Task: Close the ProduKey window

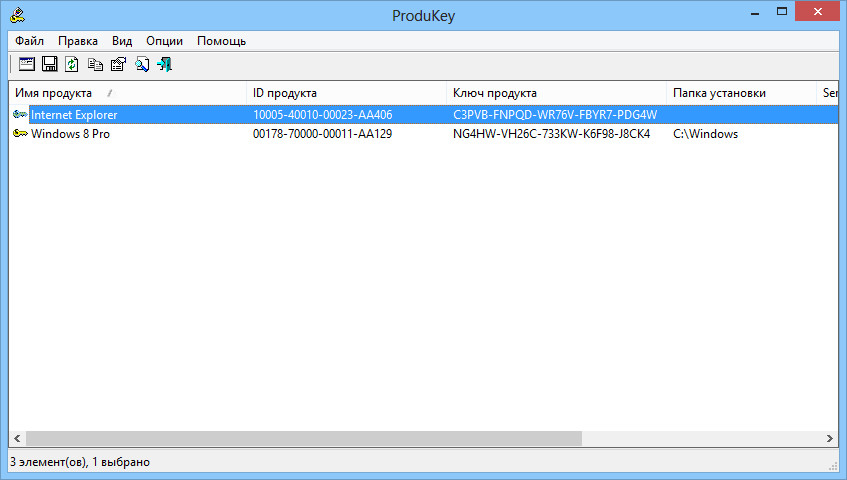Action: coord(818,12)
